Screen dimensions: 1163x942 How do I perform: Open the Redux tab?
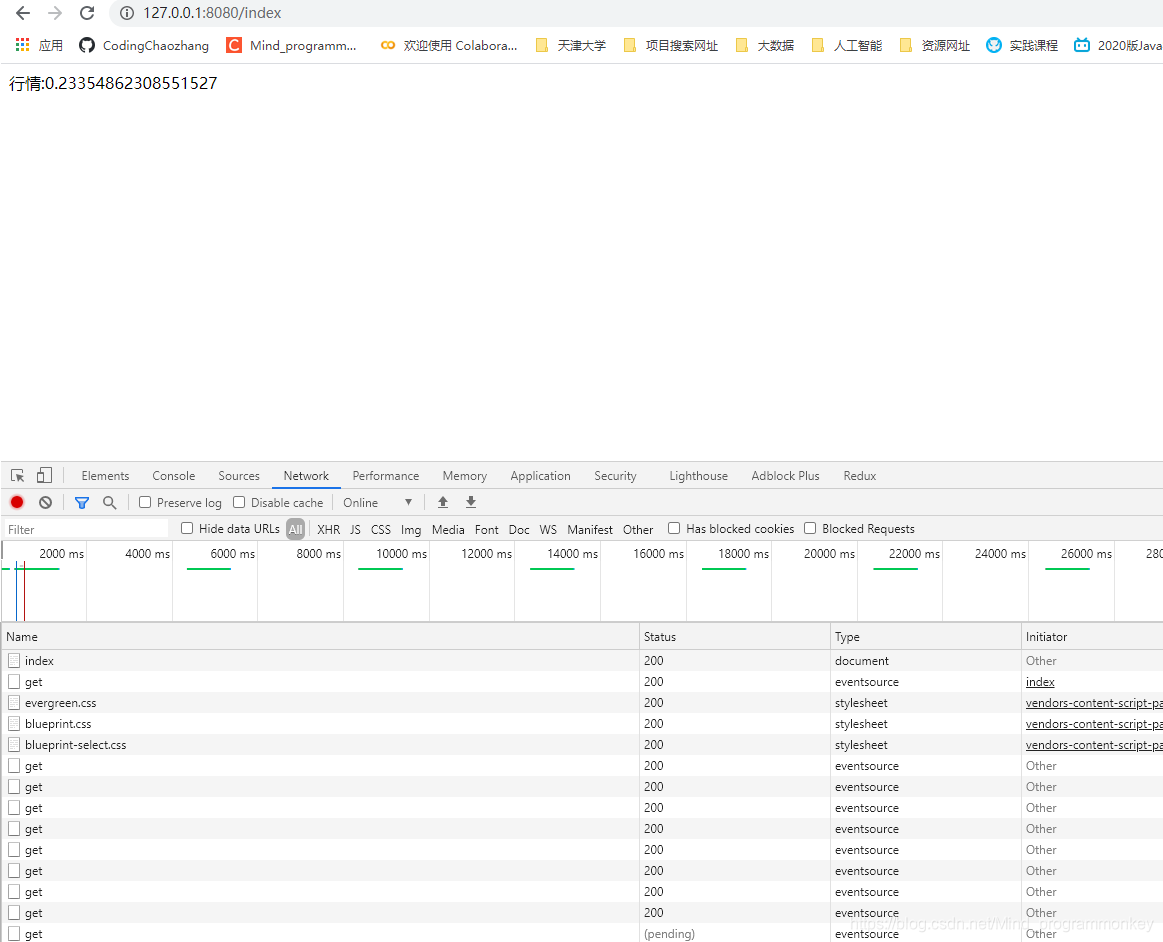click(860, 475)
